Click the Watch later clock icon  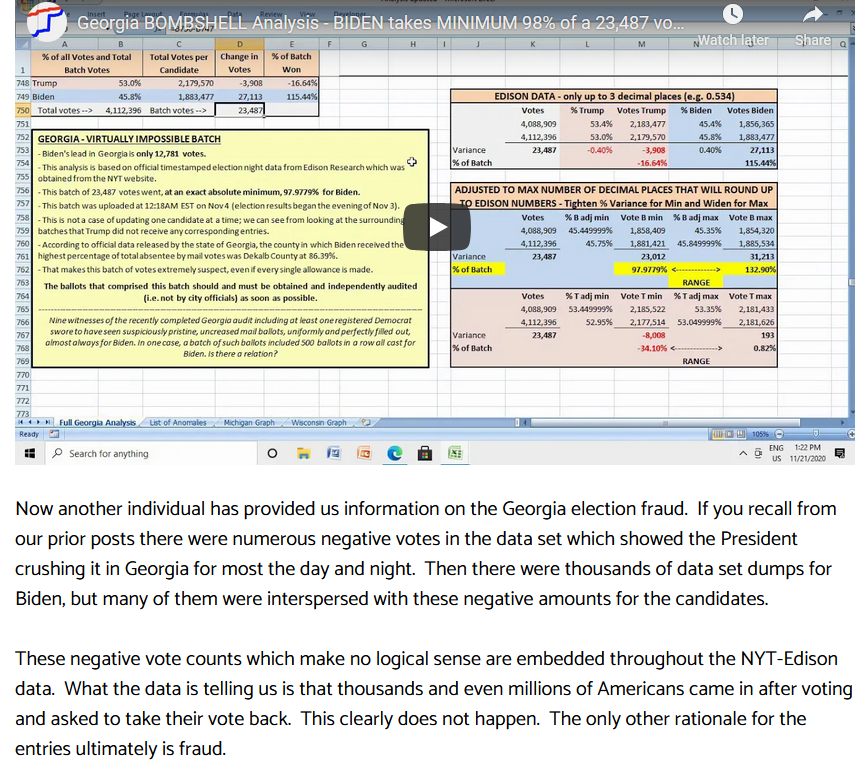click(735, 14)
